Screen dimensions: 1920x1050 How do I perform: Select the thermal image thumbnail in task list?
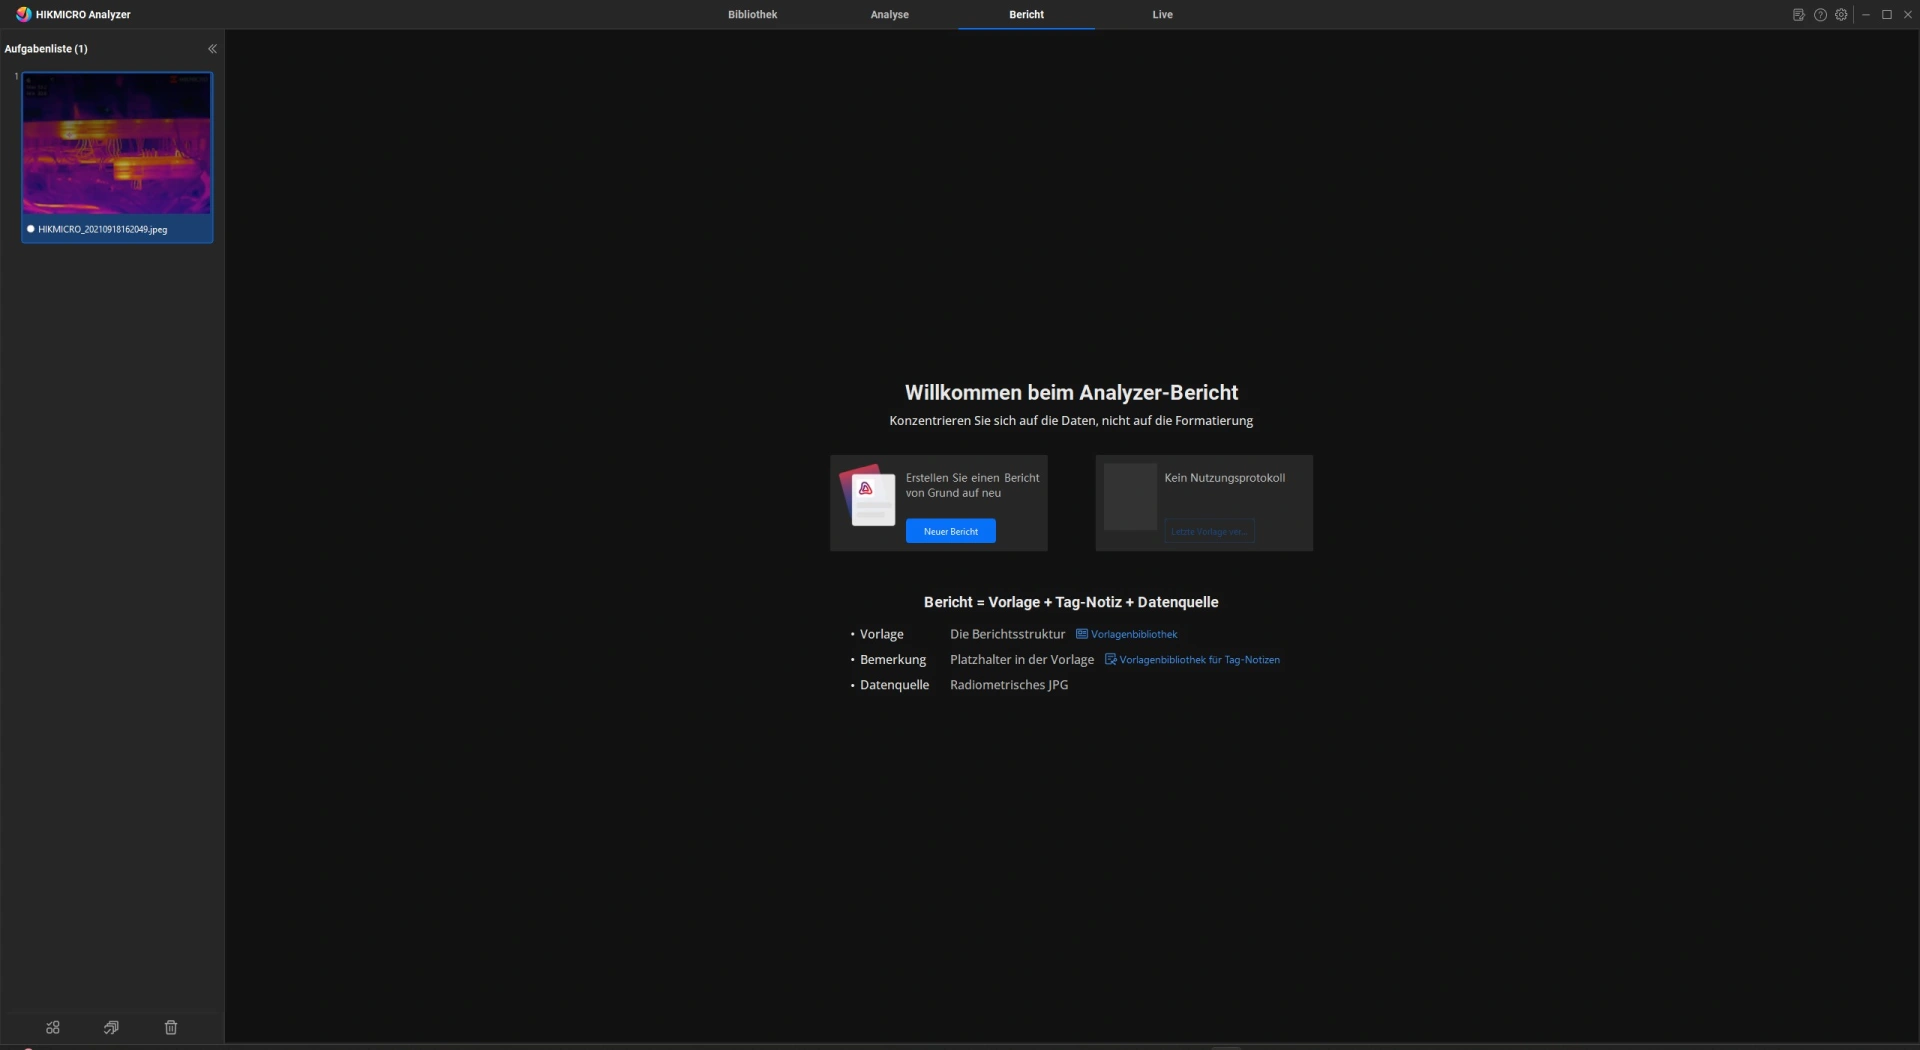[117, 144]
